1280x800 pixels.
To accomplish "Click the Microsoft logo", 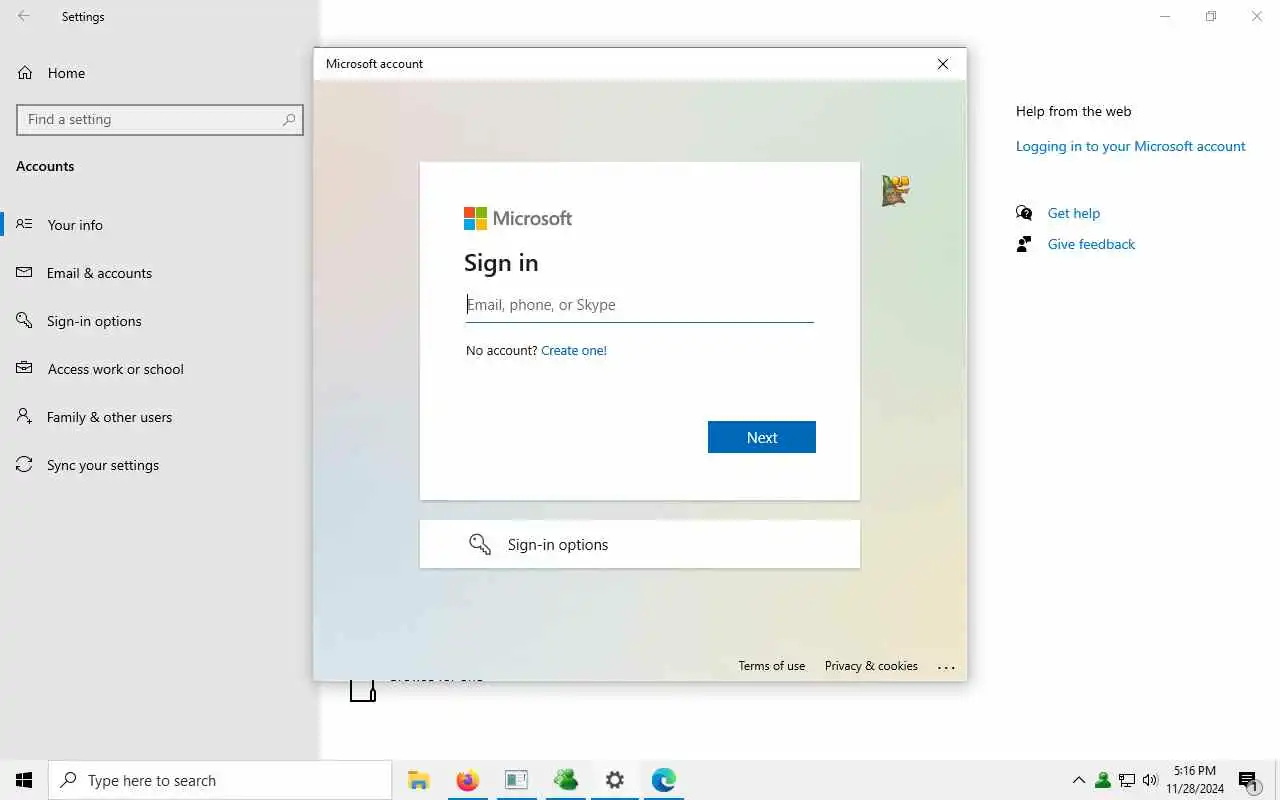I will click(x=518, y=218).
